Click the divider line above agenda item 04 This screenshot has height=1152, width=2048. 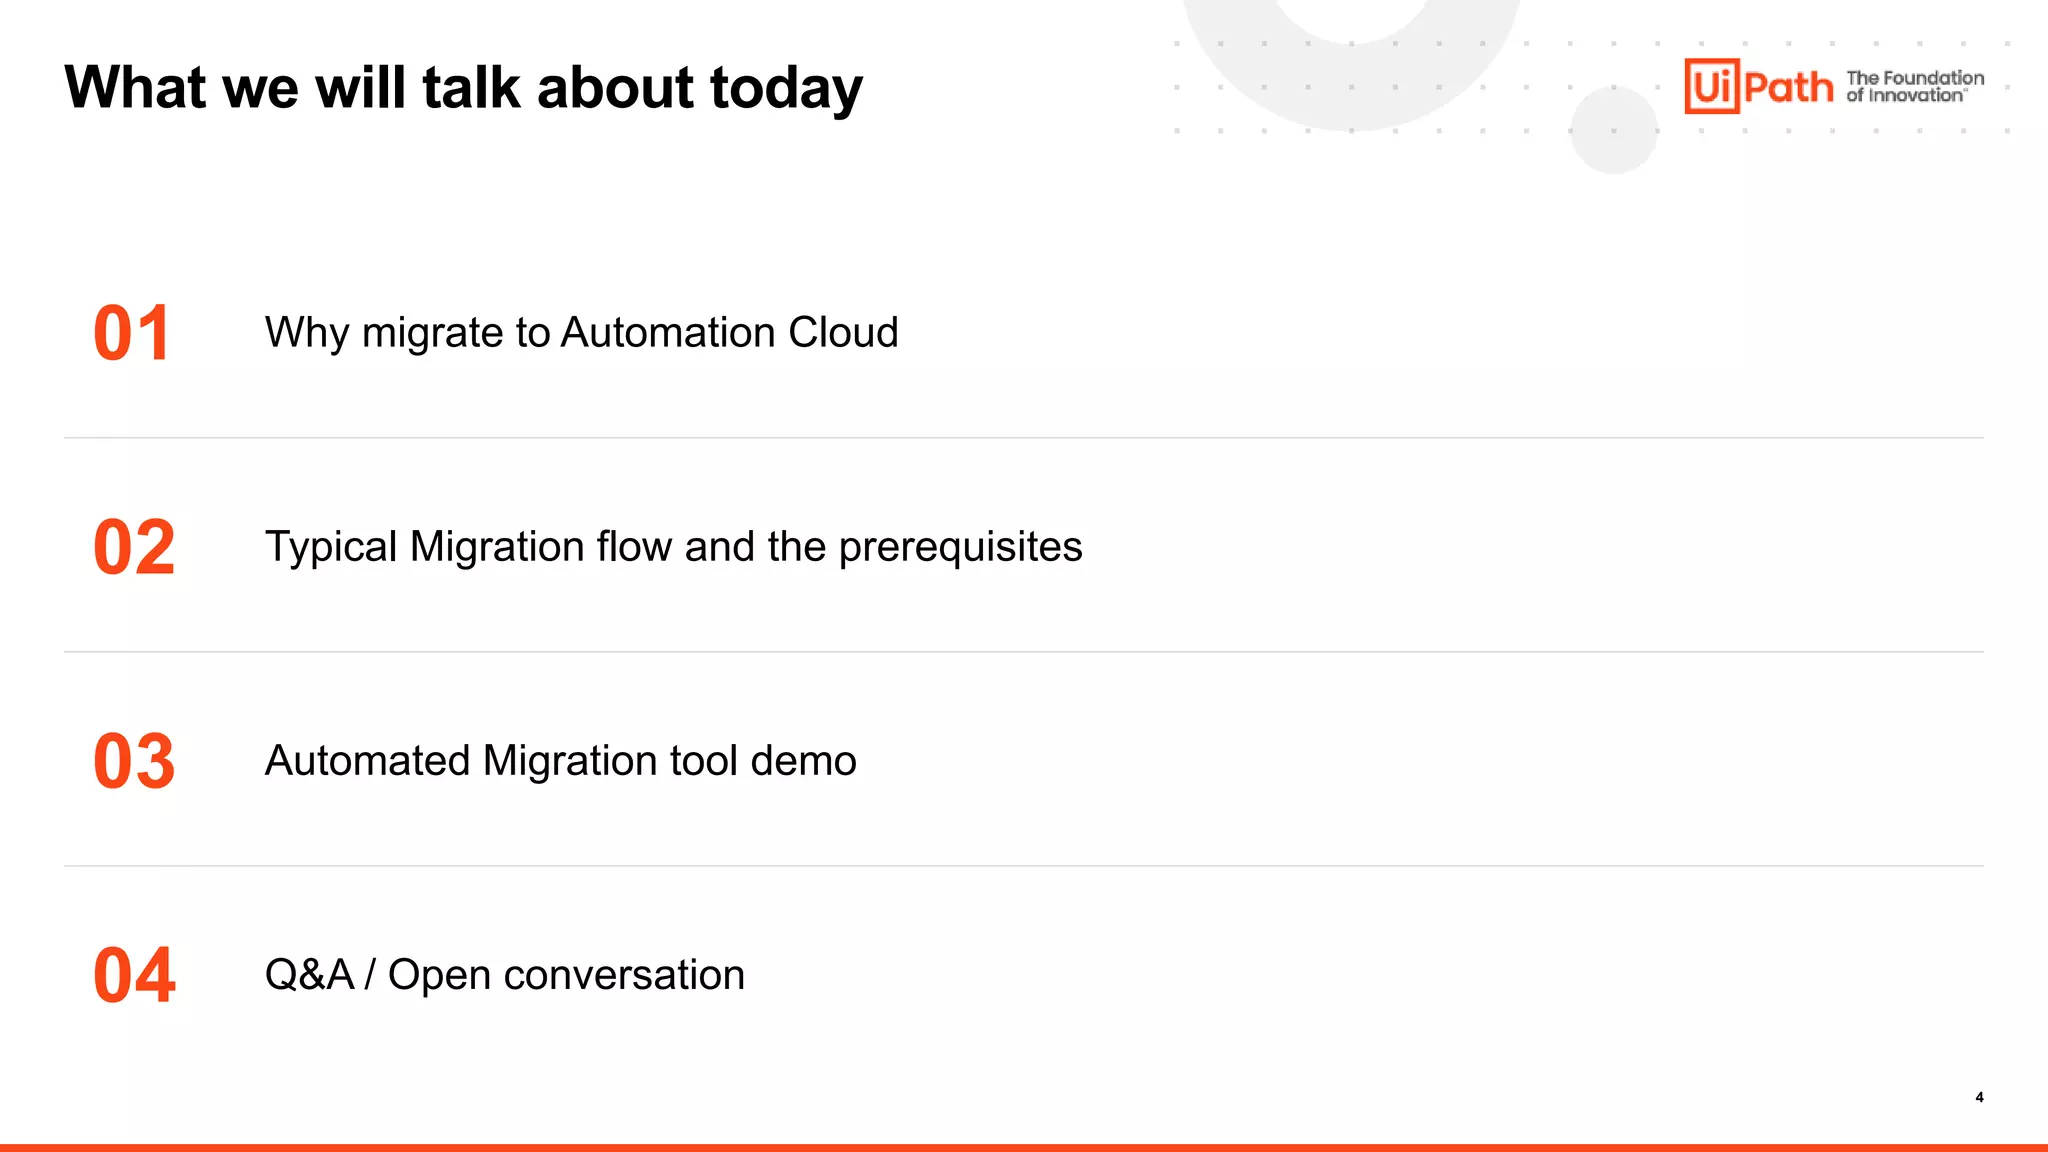pos(1024,866)
